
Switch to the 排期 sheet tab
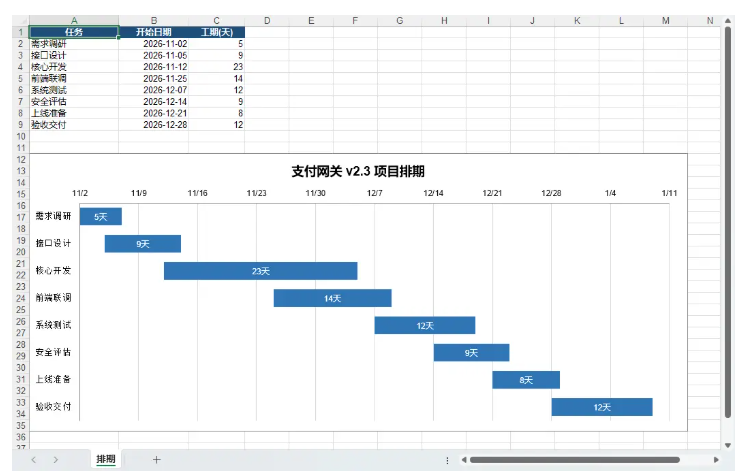tap(106, 459)
